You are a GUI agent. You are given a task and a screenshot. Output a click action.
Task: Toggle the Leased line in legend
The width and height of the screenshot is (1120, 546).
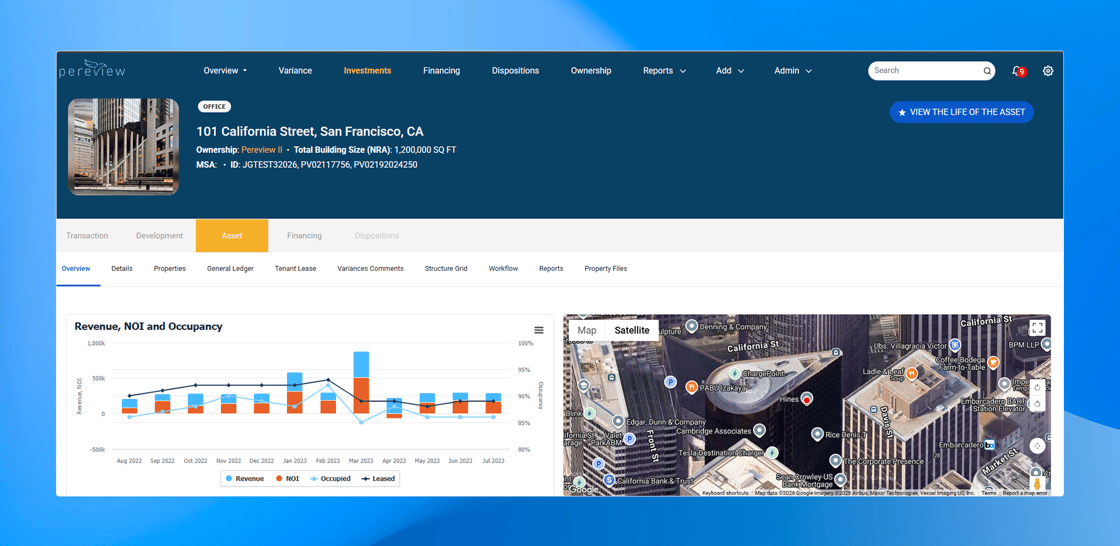pos(377,479)
